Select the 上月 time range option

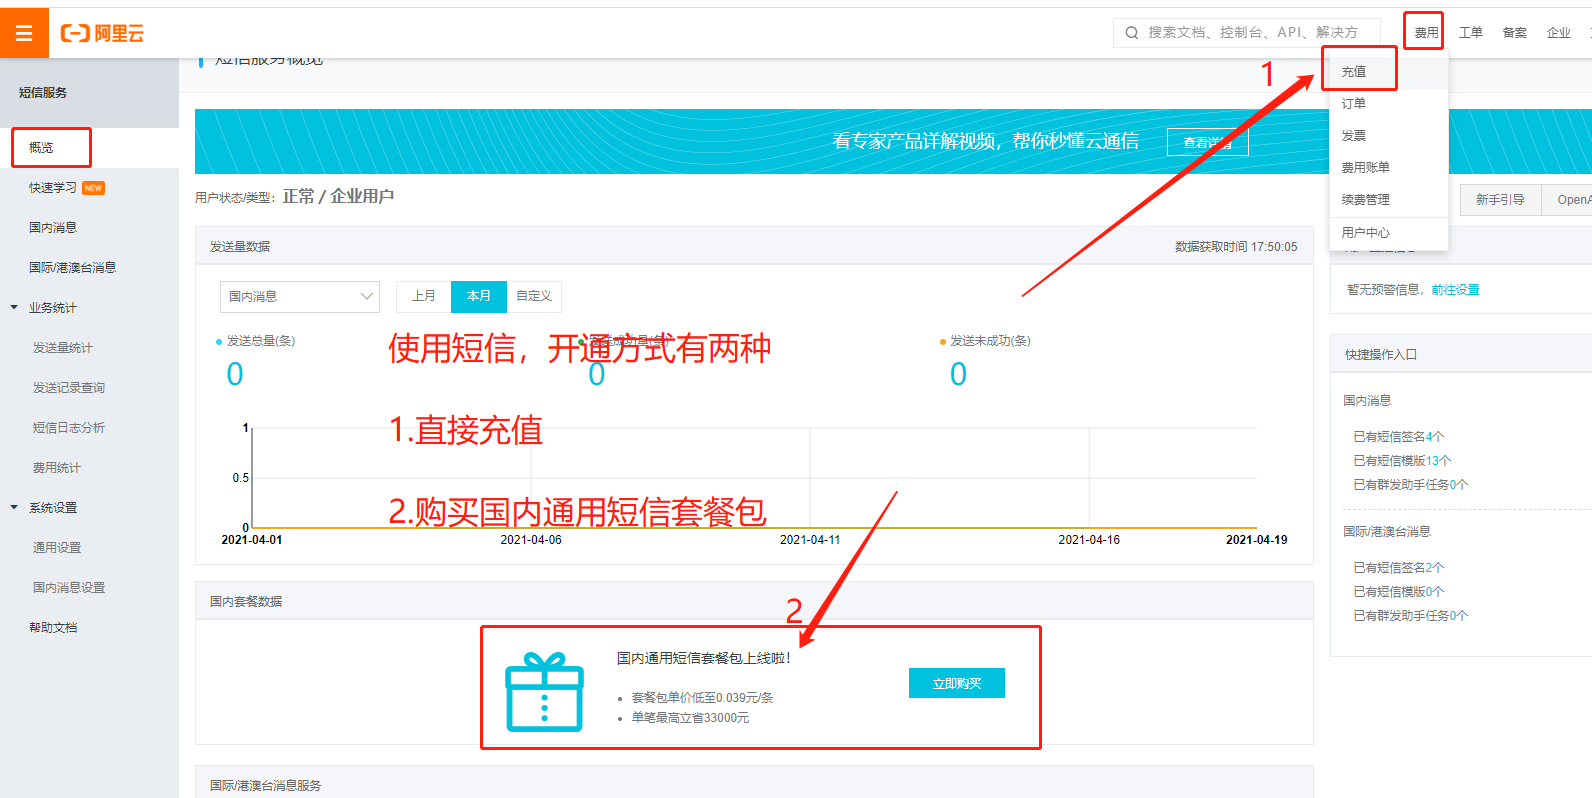(x=424, y=296)
